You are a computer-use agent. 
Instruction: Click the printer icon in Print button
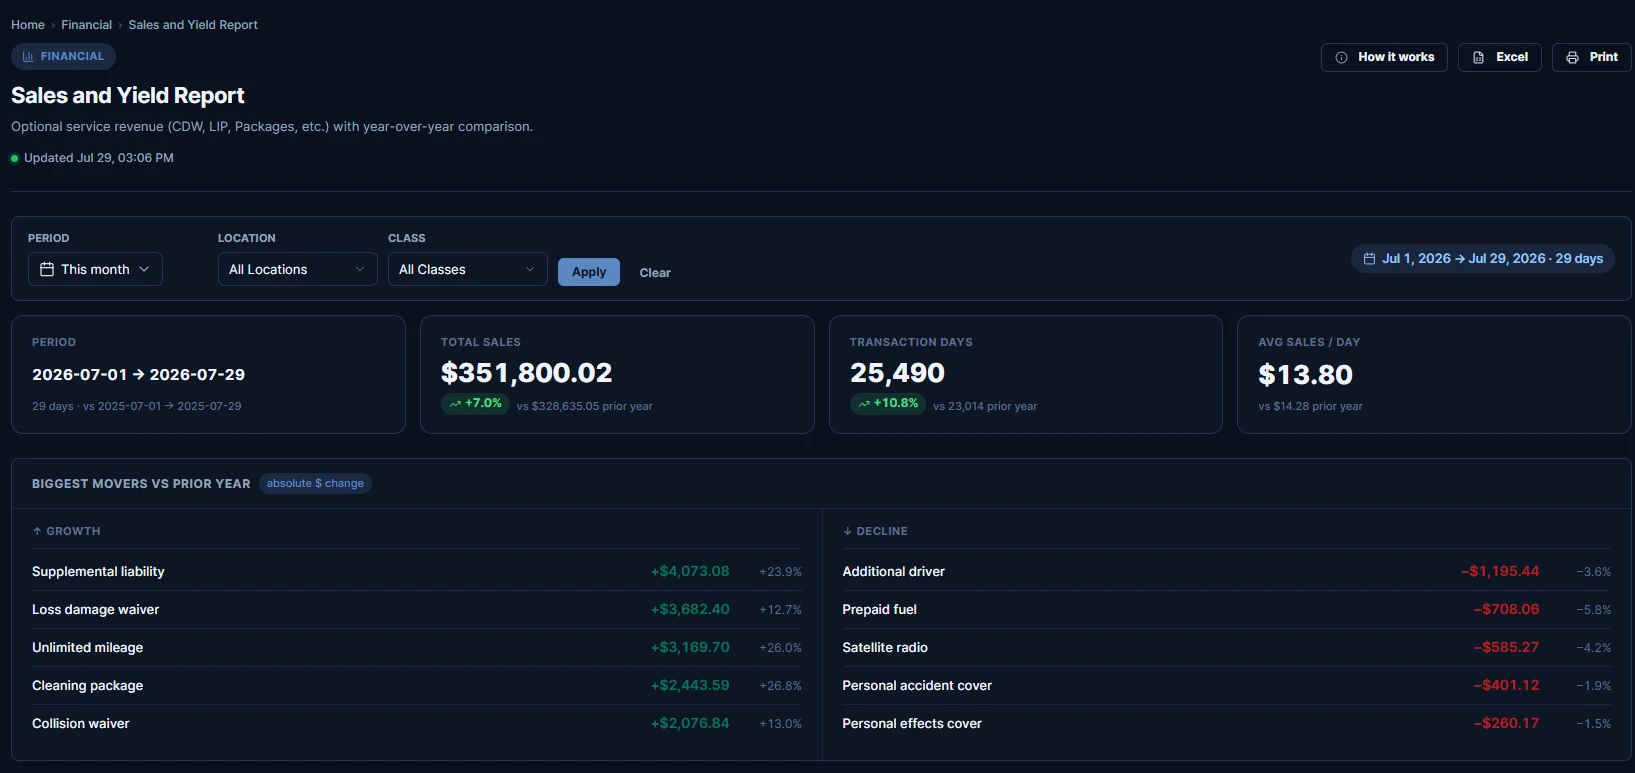tap(1572, 57)
